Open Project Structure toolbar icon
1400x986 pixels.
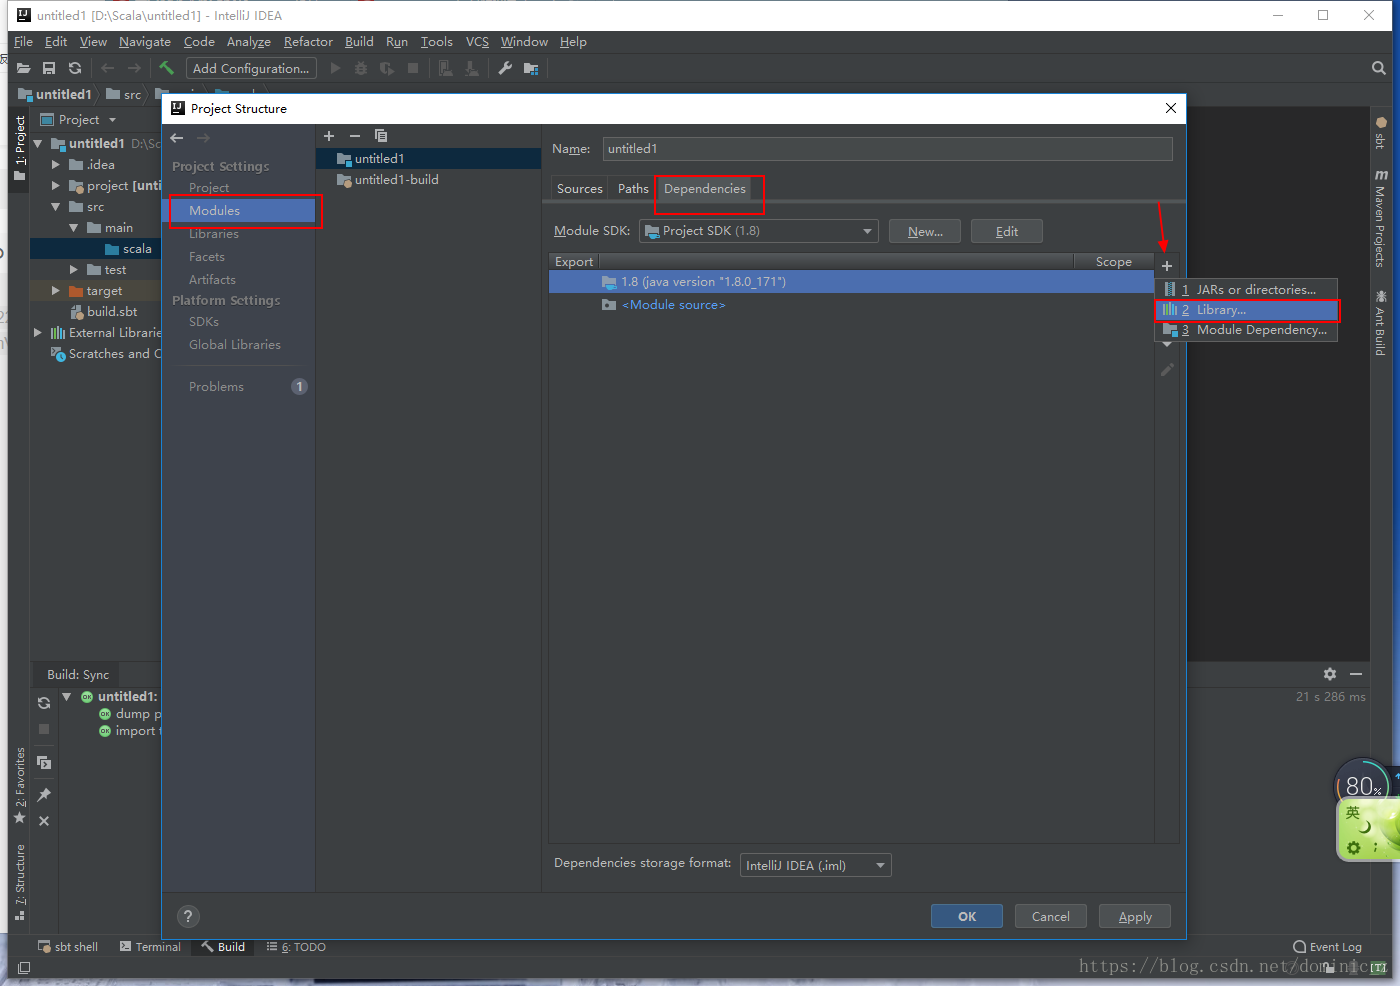point(531,68)
